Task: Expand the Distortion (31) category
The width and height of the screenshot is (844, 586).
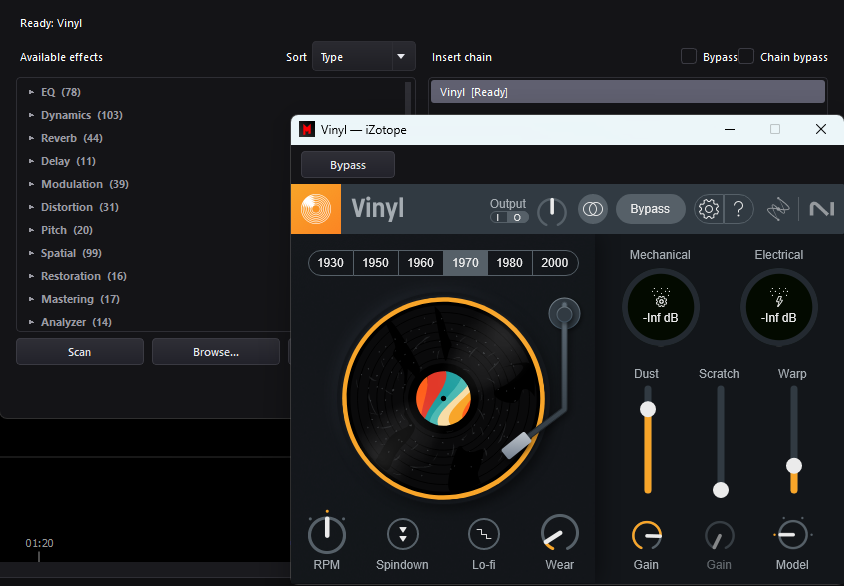Action: [32, 207]
